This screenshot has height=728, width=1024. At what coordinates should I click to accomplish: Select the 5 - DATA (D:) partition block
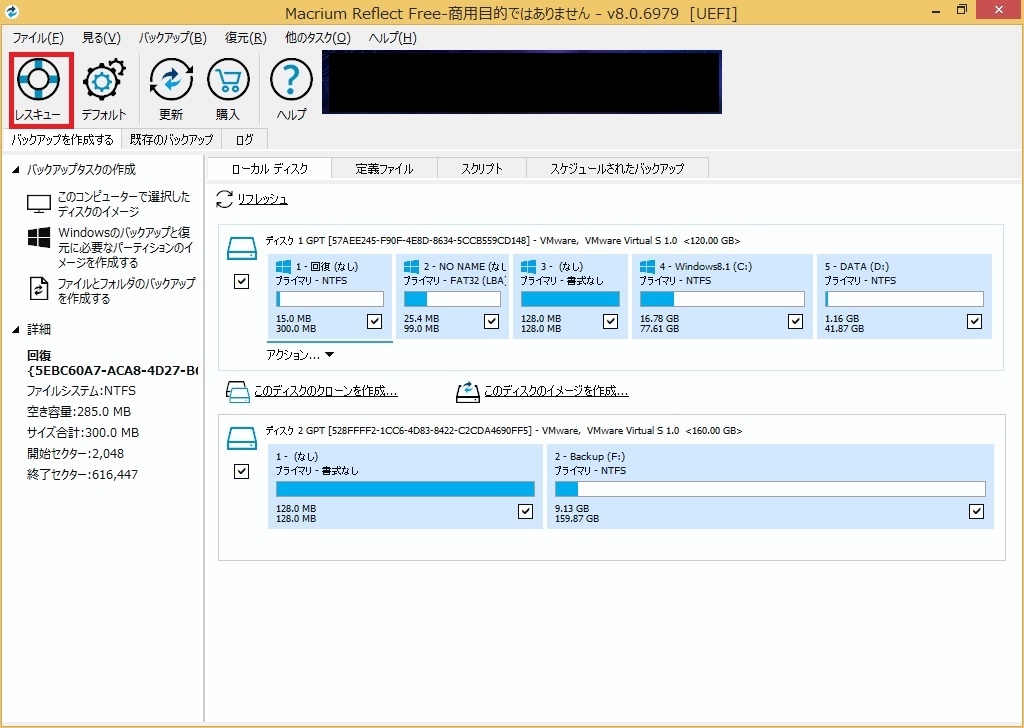[x=904, y=296]
